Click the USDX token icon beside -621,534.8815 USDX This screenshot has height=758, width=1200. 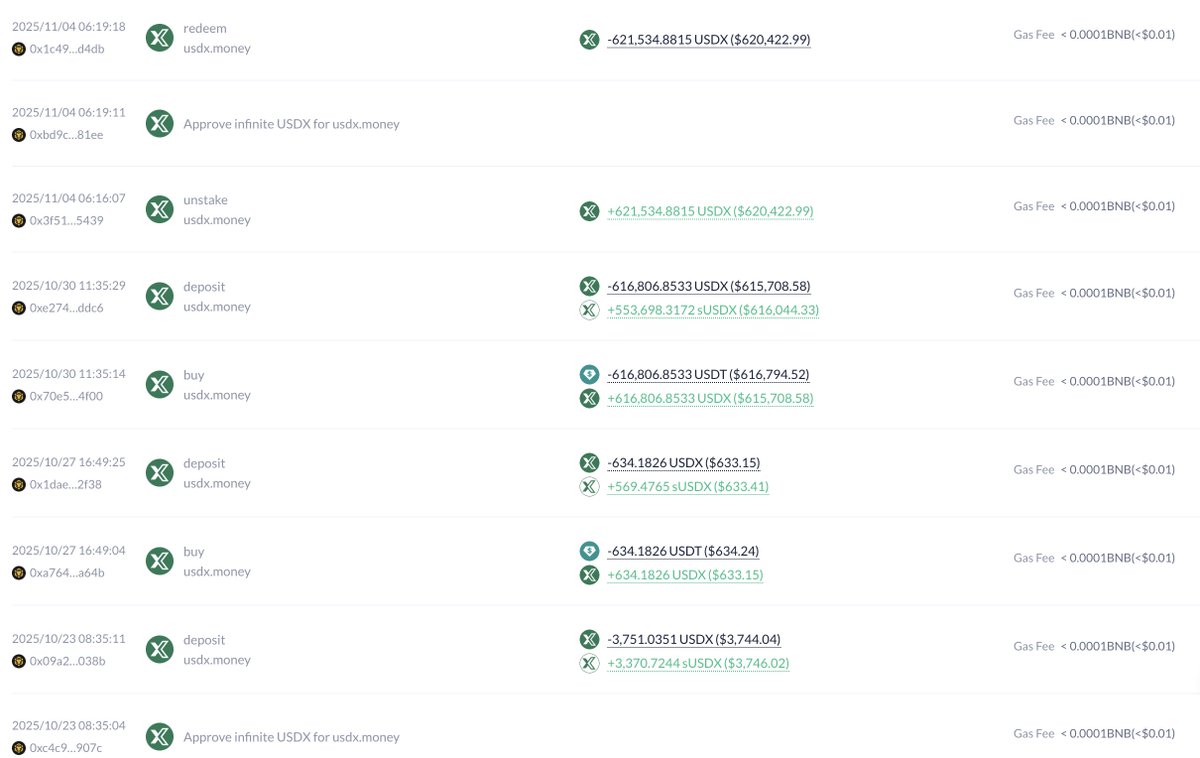(590, 40)
